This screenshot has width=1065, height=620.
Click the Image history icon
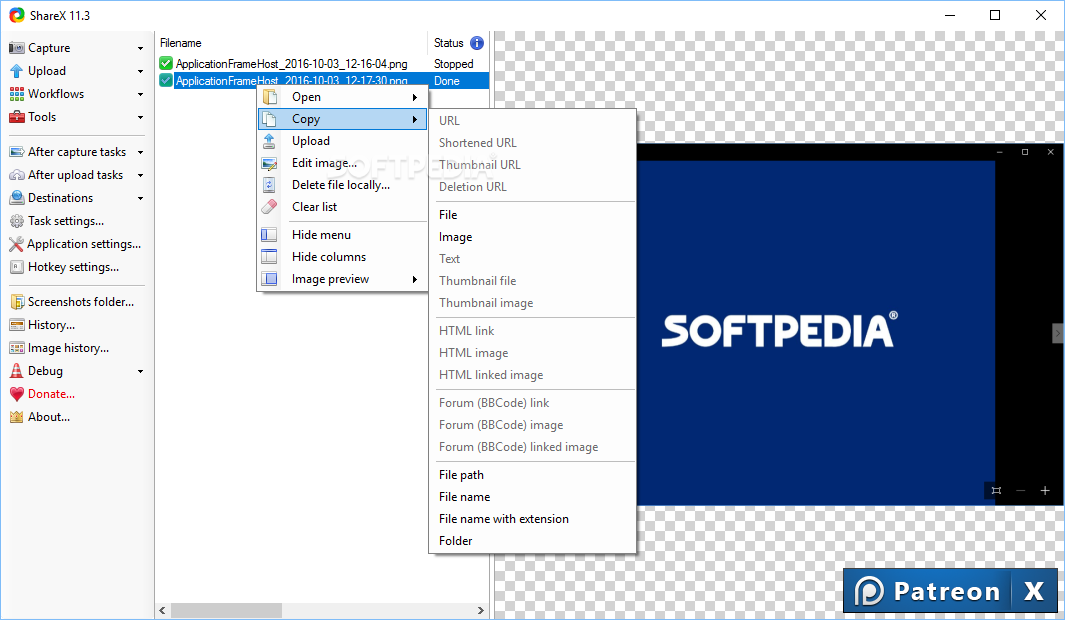click(x=16, y=348)
